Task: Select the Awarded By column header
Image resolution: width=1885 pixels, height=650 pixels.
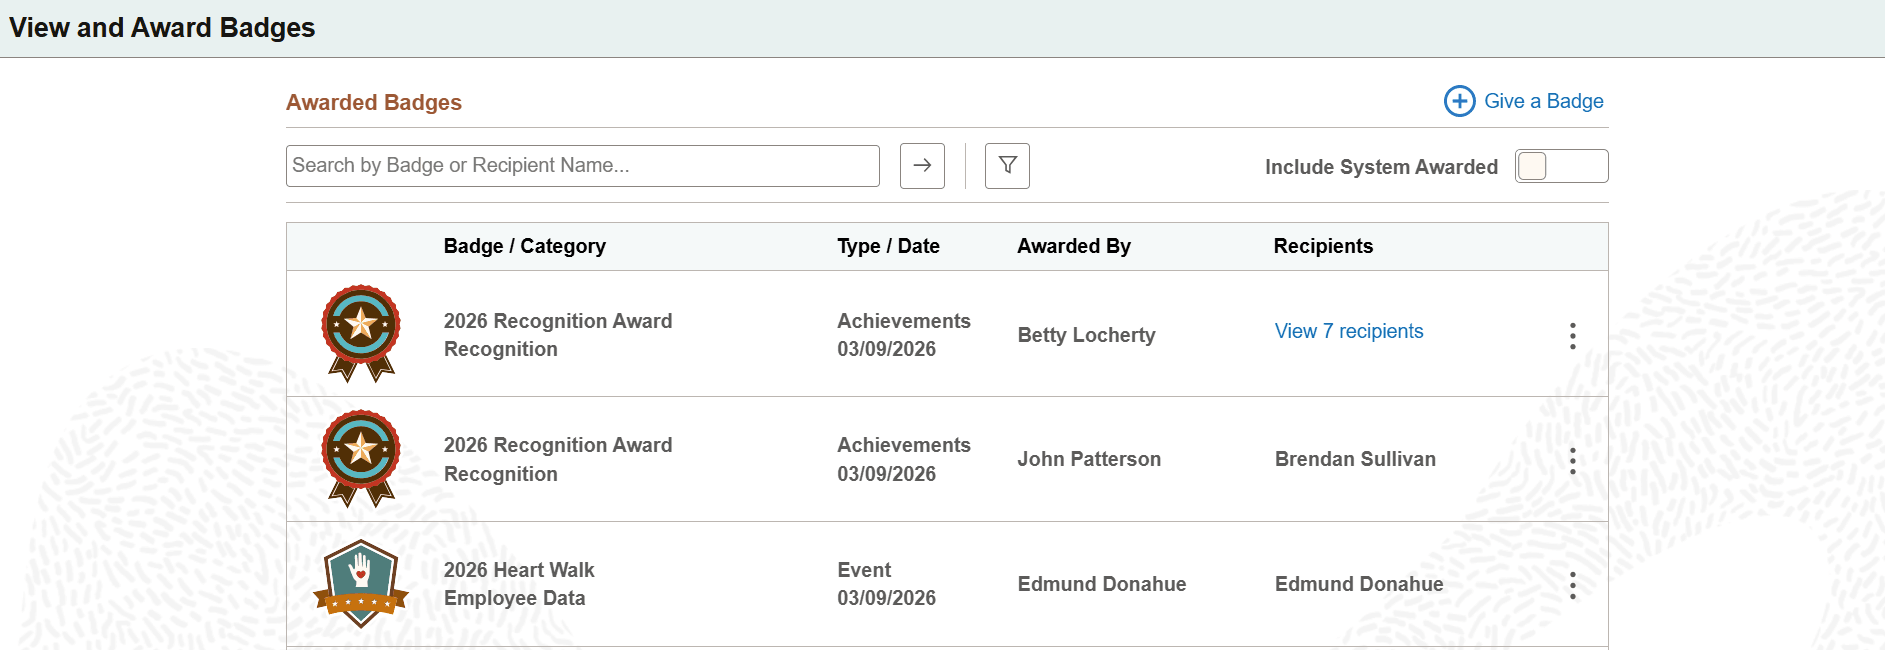Action: click(1074, 246)
